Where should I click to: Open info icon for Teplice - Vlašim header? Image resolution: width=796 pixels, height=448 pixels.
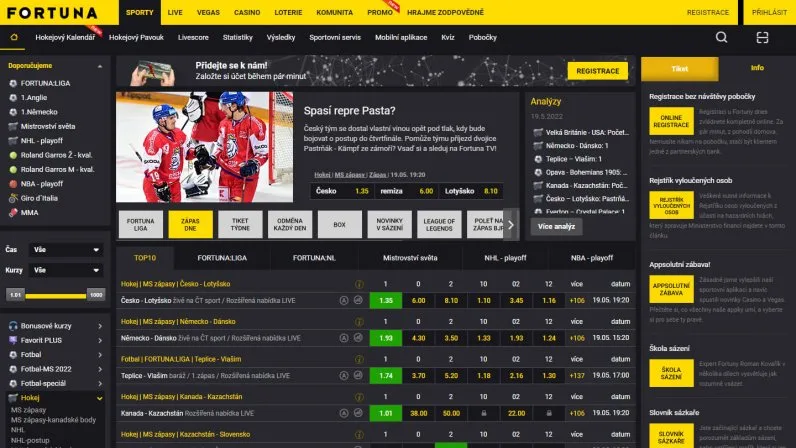pyautogui.click(x=345, y=358)
